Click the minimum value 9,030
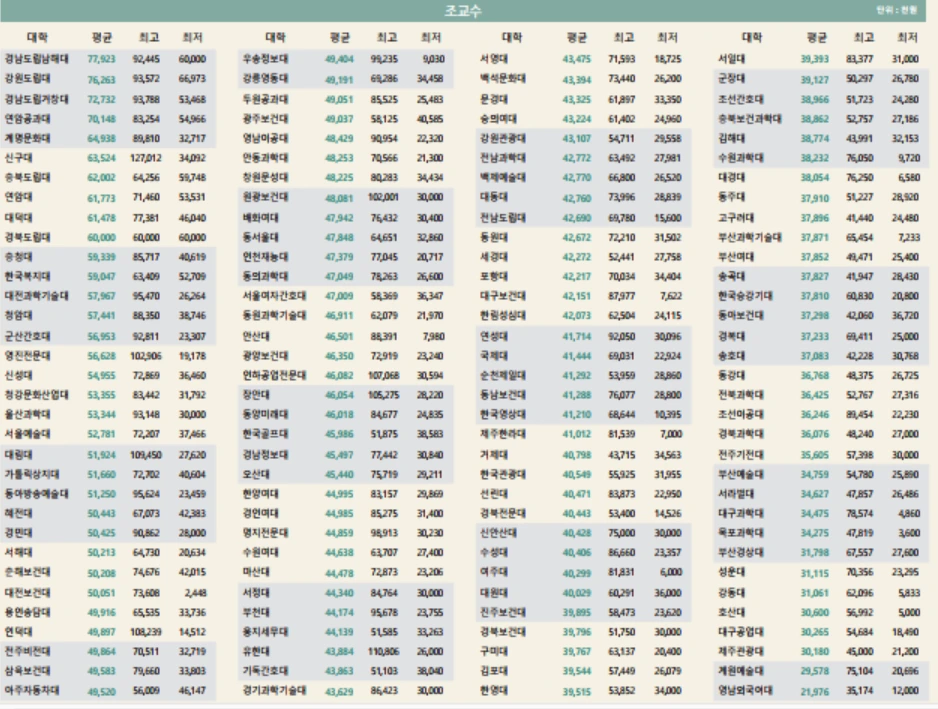Screen dimensions: 938x709 (433, 59)
